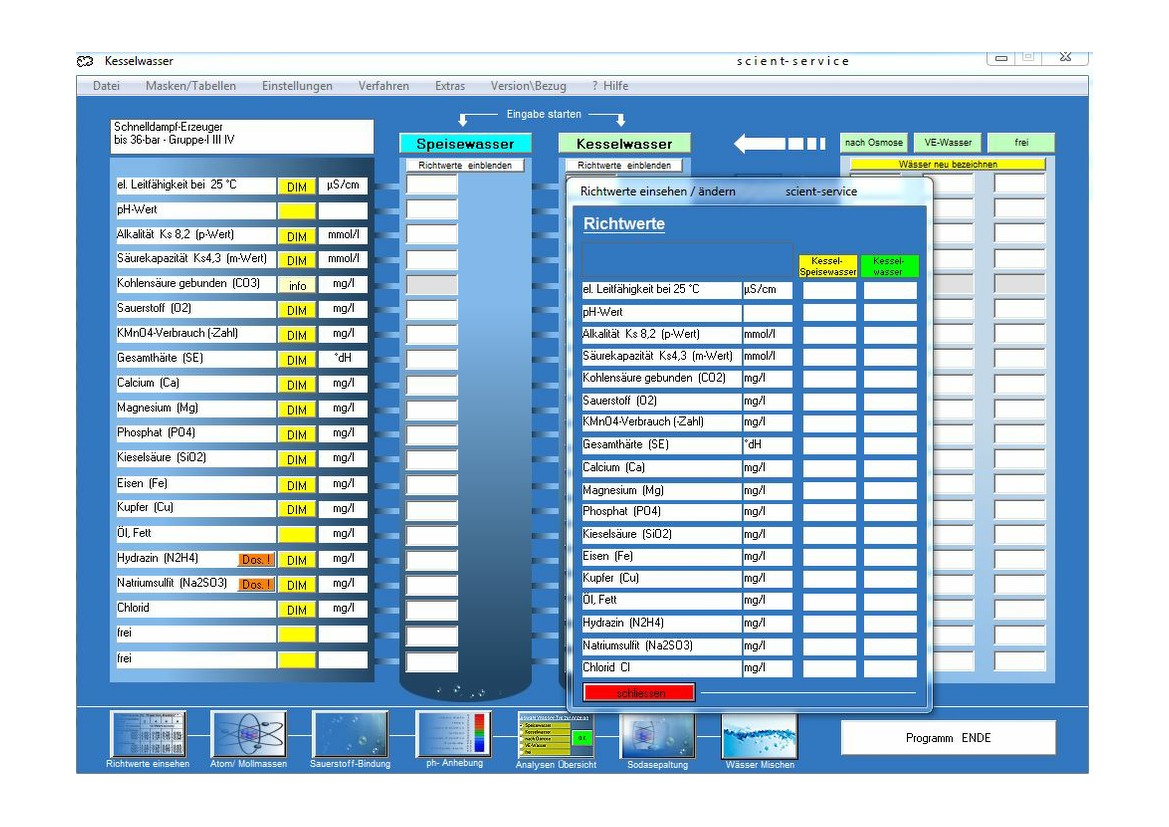Open the Atom/Mollmassen tool icon

point(248,734)
